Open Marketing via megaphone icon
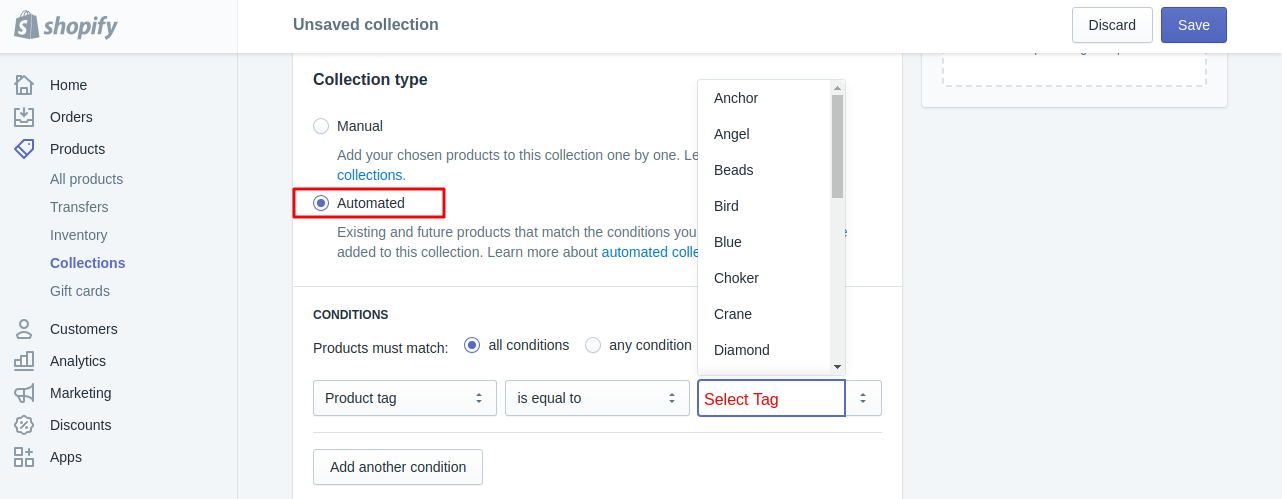Screen dimensions: 1282x499 [x=24, y=393]
